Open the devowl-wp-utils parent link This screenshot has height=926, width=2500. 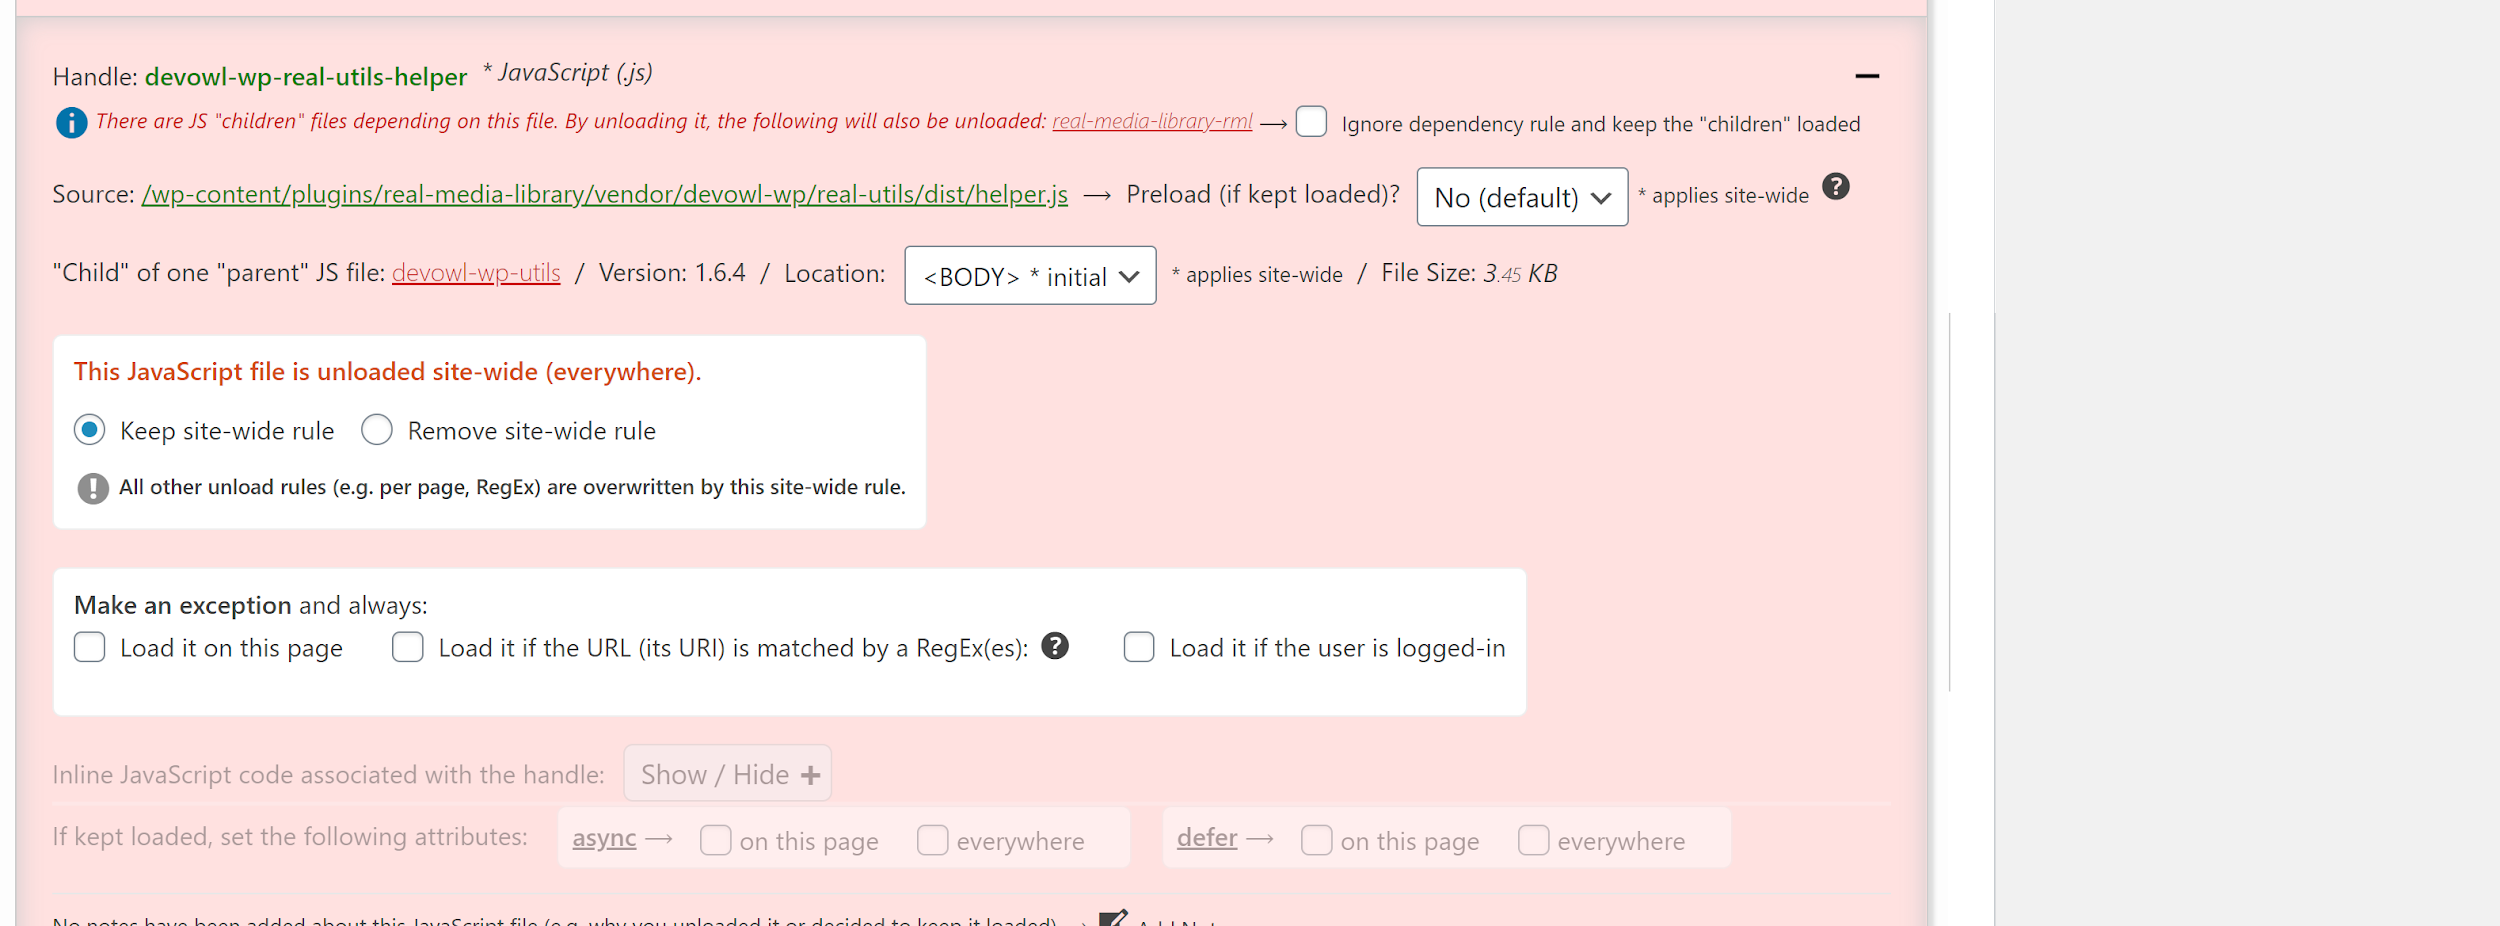pyautogui.click(x=476, y=273)
